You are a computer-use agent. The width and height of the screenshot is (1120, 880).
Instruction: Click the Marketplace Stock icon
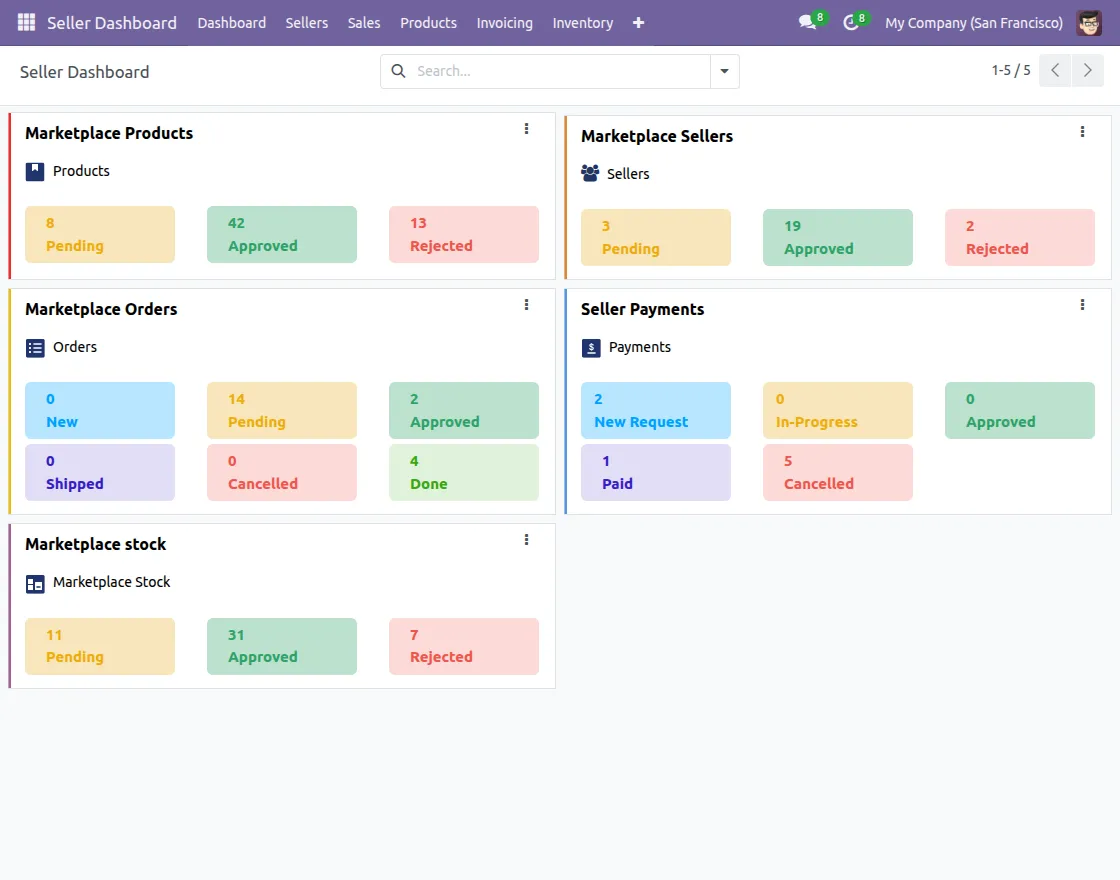tap(33, 582)
